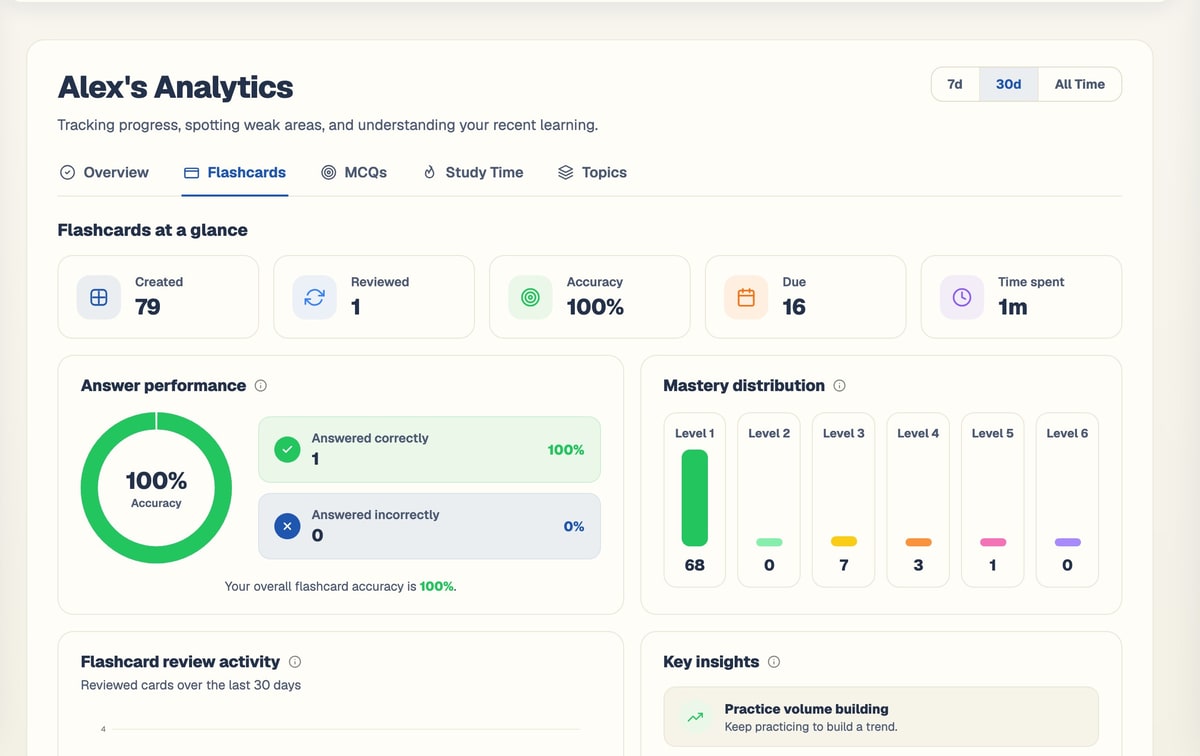
Task: Click the "Level 6" label
Action: click(x=1067, y=433)
